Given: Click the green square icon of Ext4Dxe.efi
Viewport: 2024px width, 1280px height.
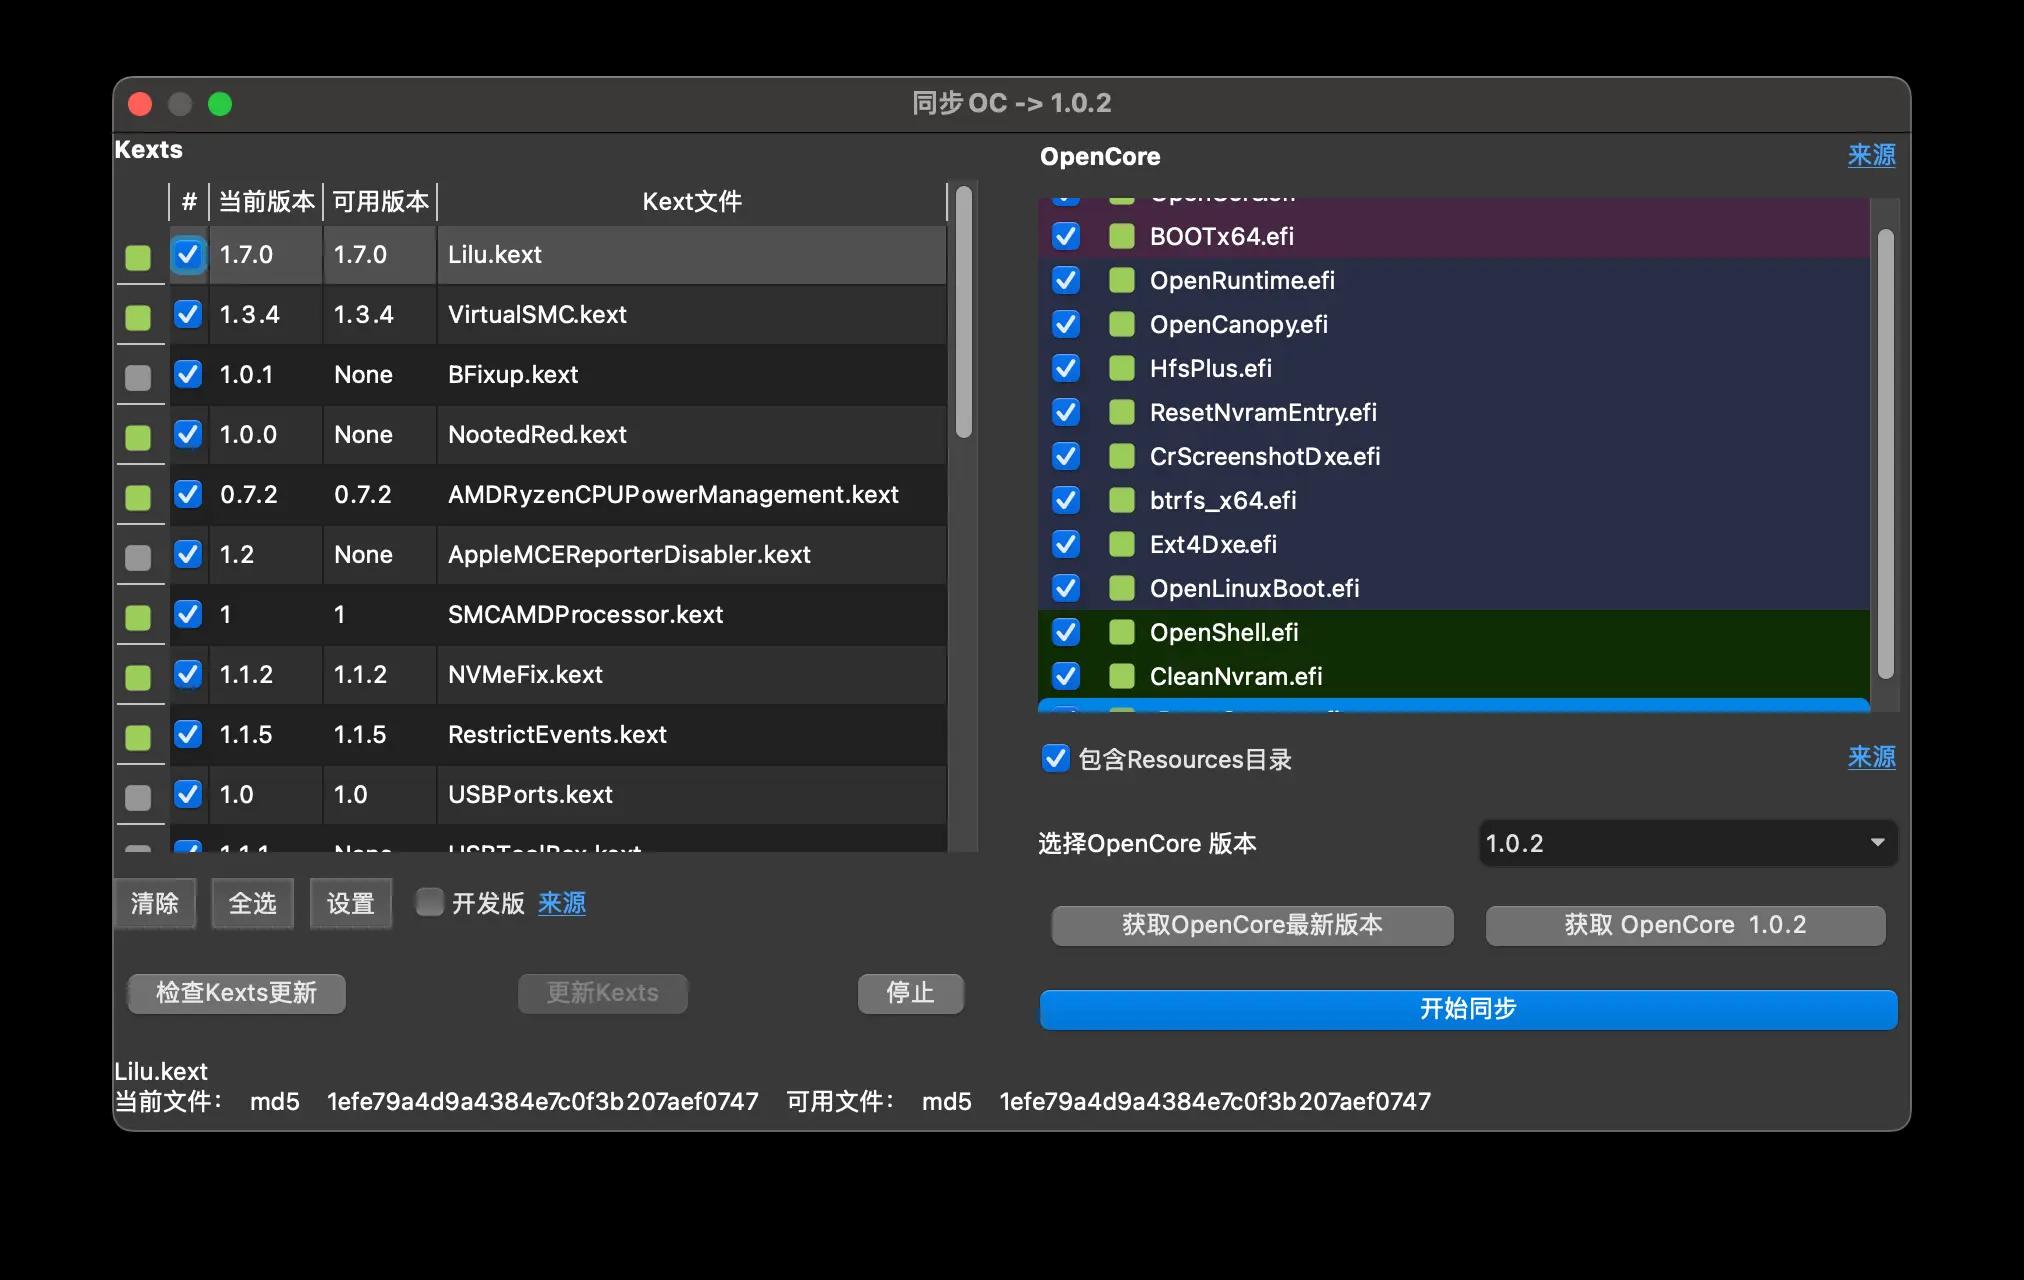Looking at the screenshot, I should pyautogui.click(x=1122, y=544).
